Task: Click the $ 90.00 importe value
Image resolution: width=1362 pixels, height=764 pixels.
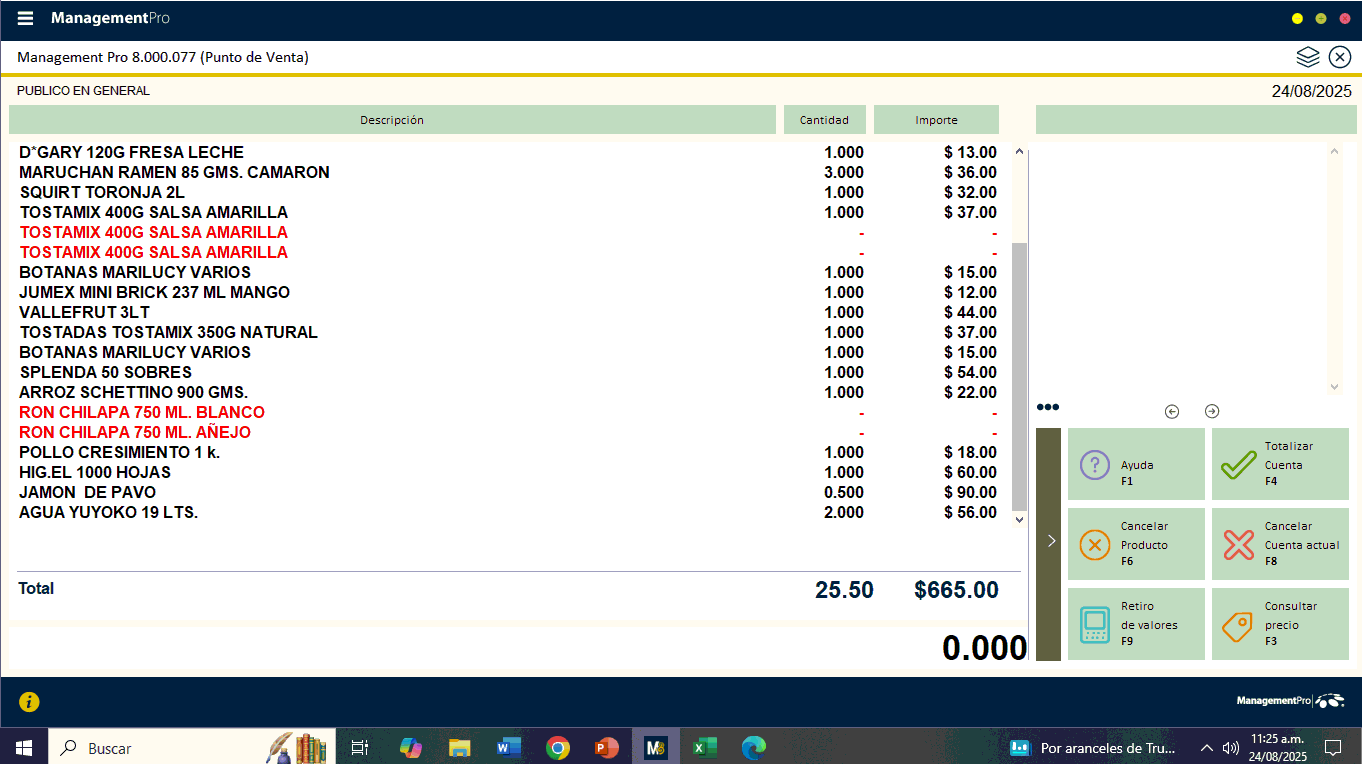Action: (970, 492)
